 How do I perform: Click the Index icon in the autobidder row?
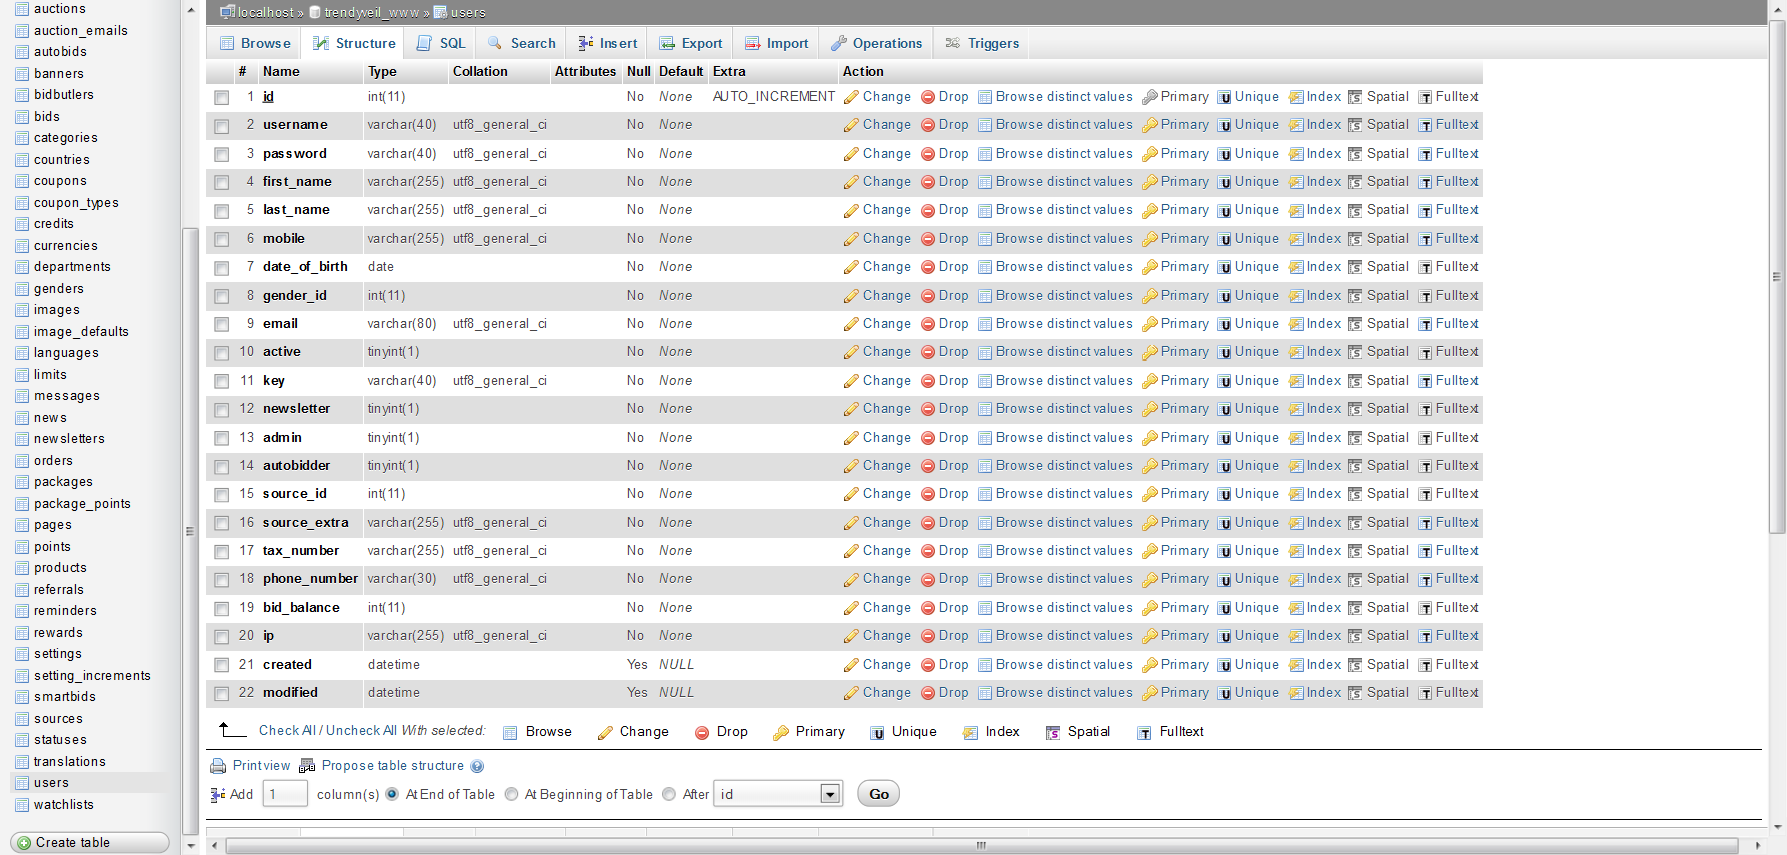1296,467
